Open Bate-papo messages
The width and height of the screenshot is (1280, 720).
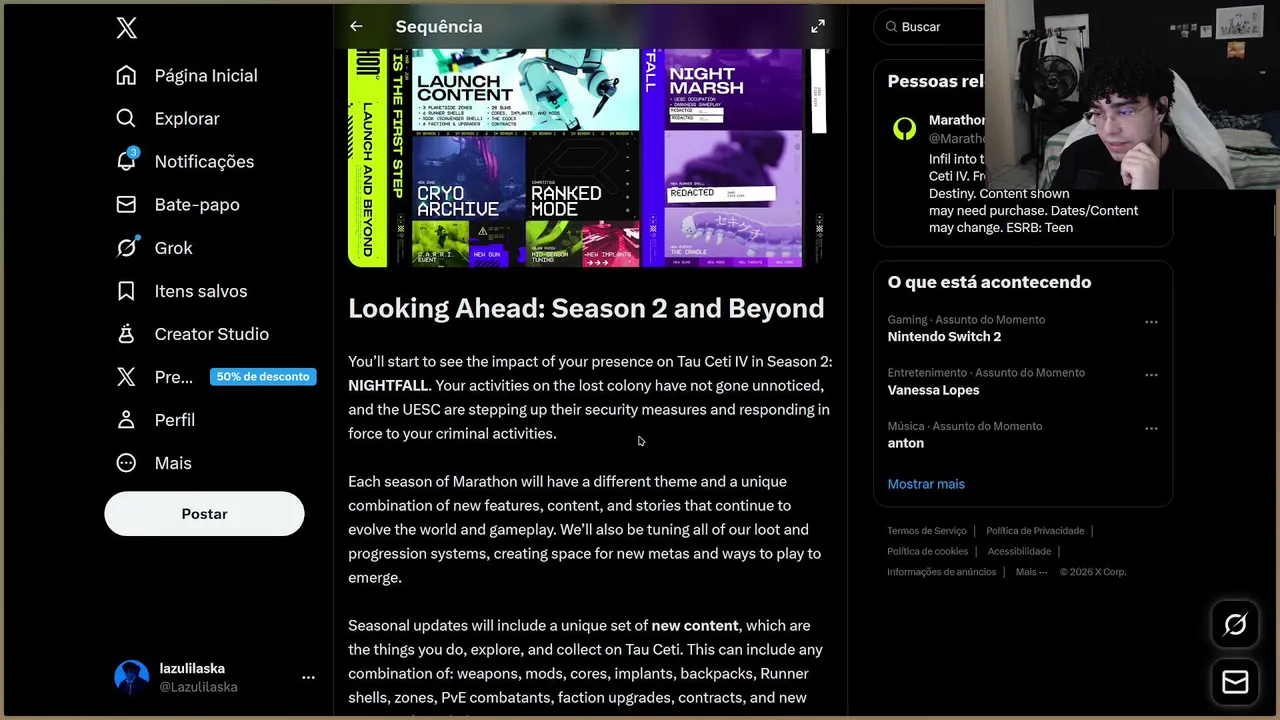pyautogui.click(x=177, y=204)
